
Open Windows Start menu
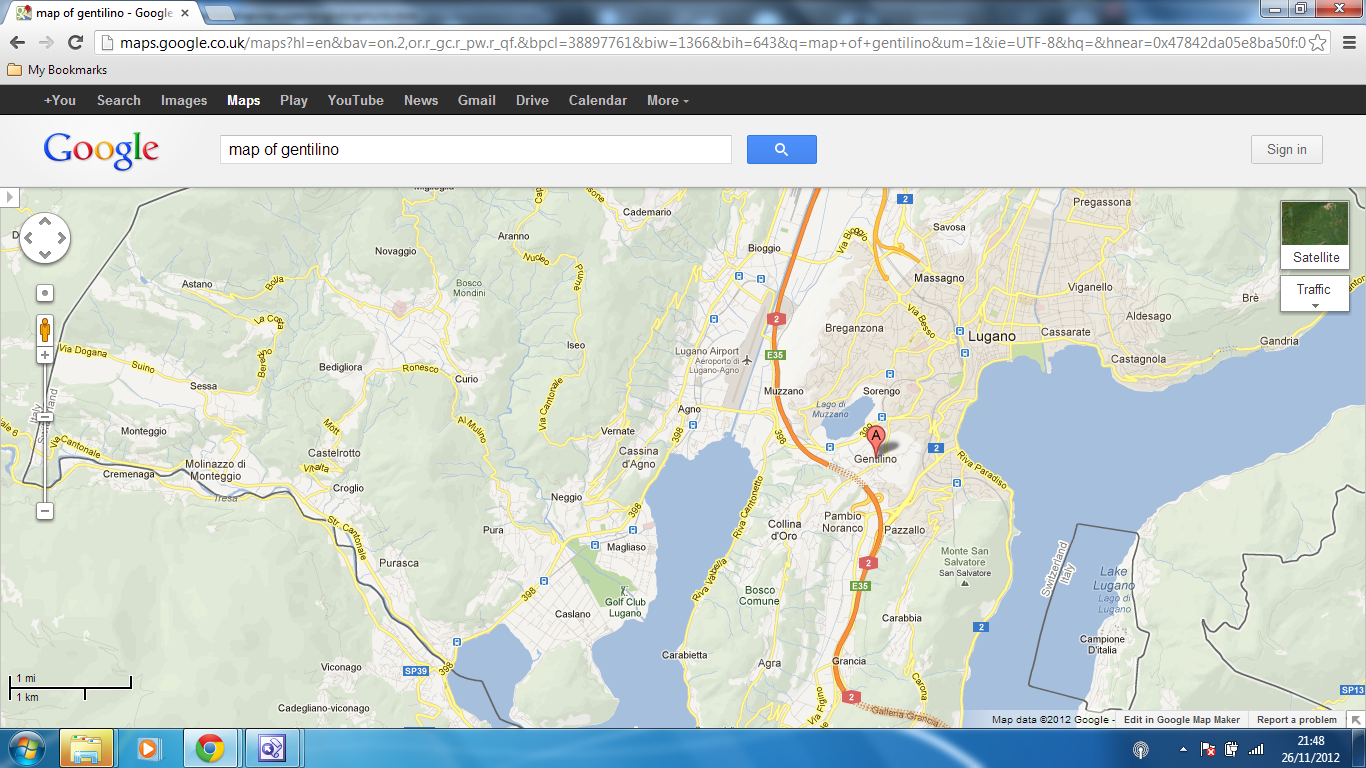pyautogui.click(x=27, y=748)
